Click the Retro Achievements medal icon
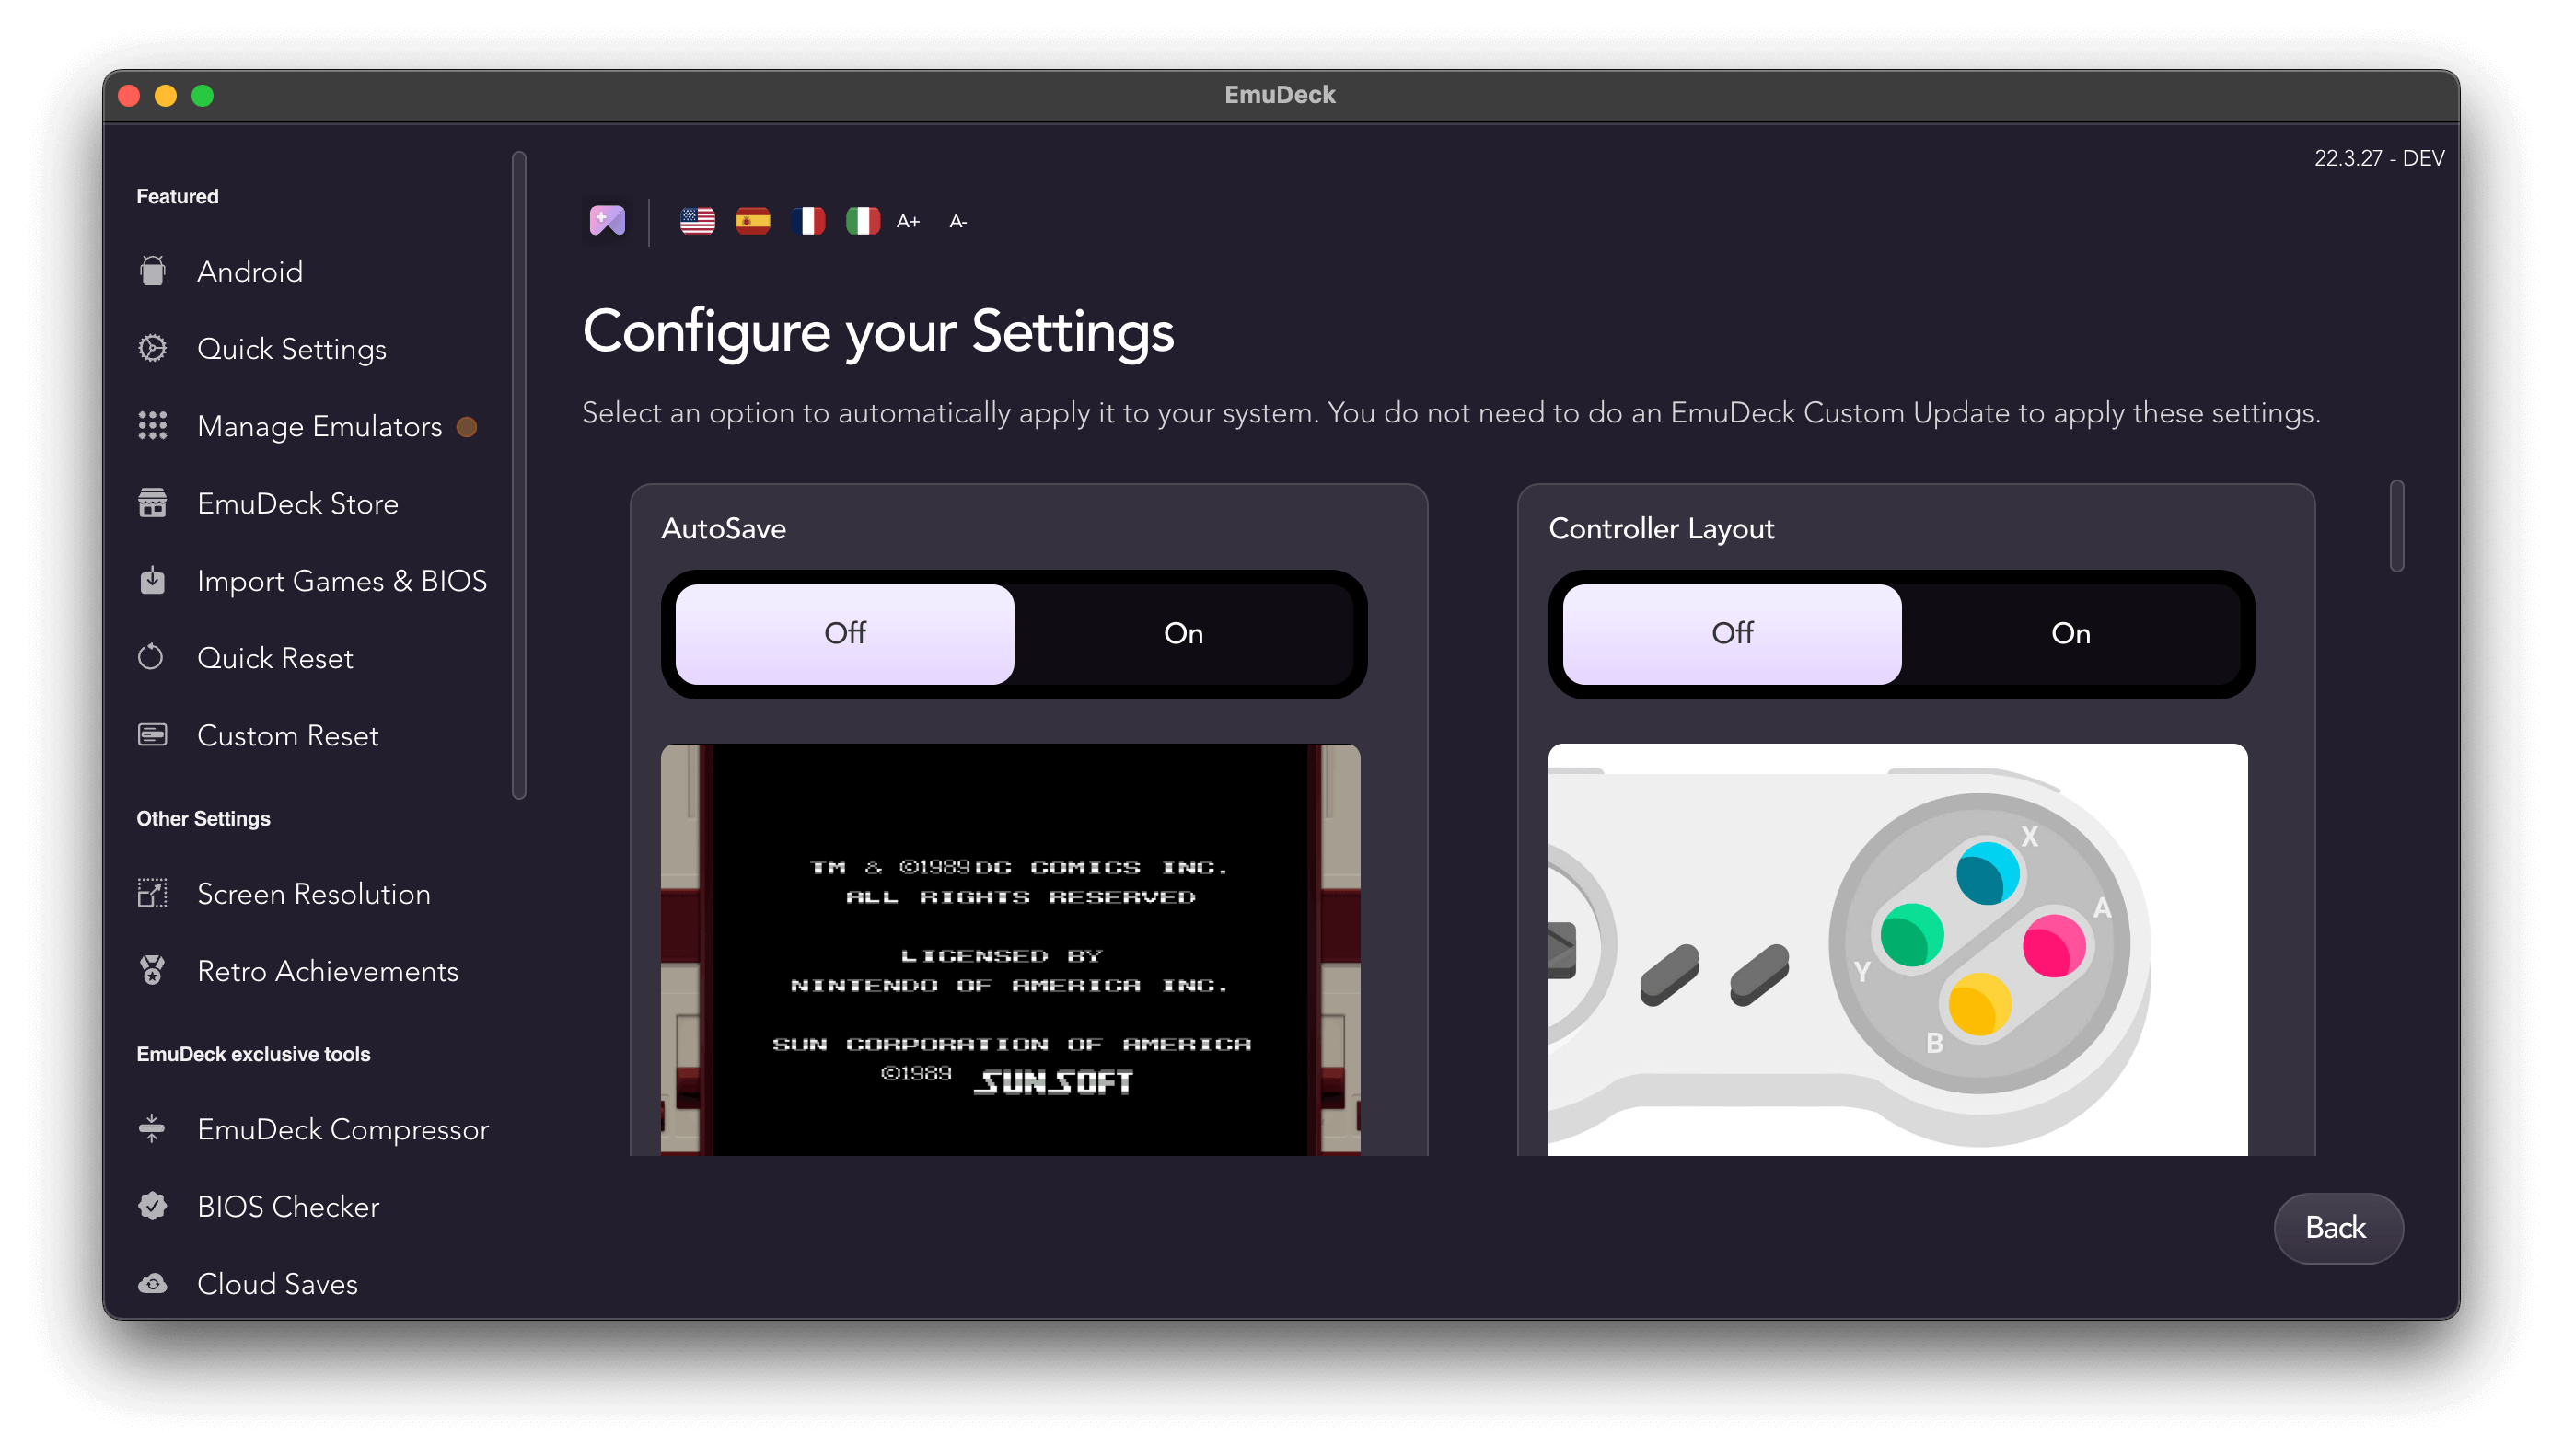The height and width of the screenshot is (1456, 2563). (152, 970)
